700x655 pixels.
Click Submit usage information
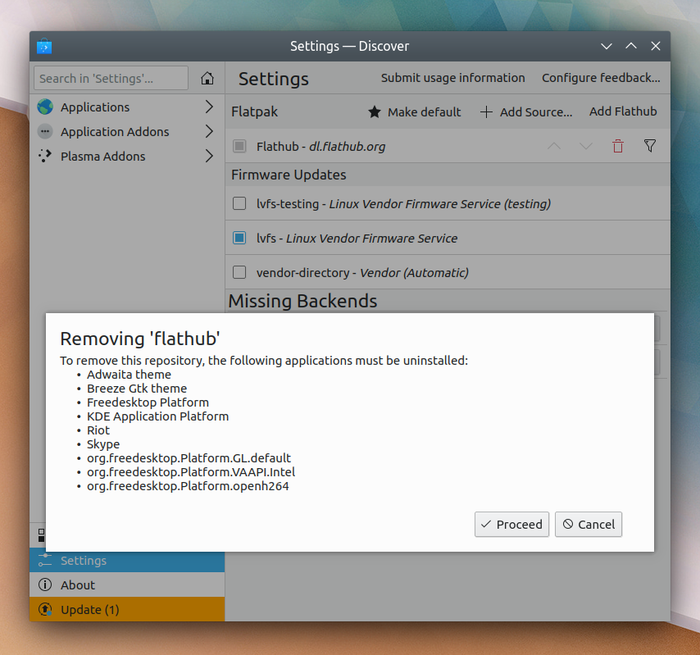tap(453, 78)
